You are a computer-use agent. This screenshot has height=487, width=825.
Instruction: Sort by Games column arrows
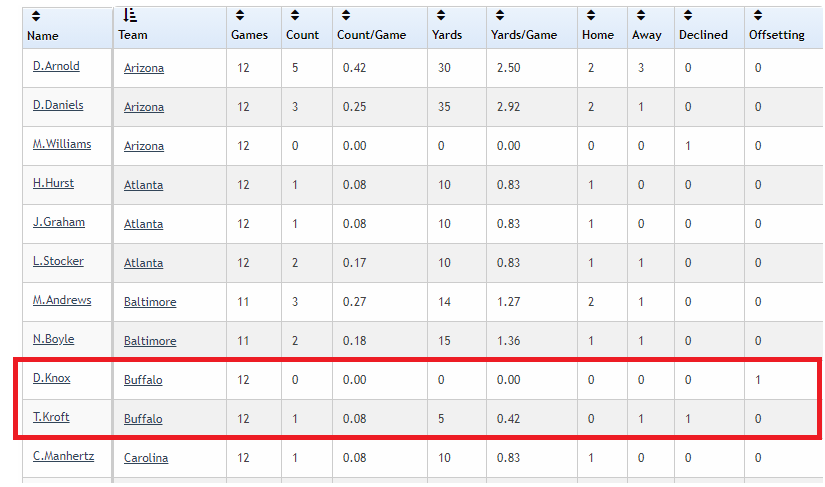tap(240, 15)
